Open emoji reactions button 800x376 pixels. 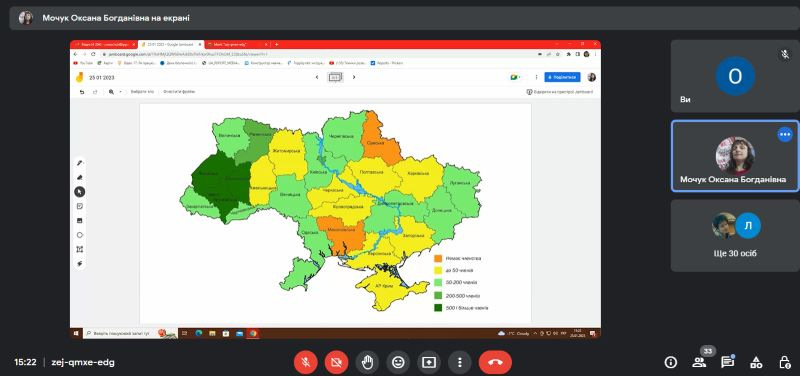click(398, 362)
